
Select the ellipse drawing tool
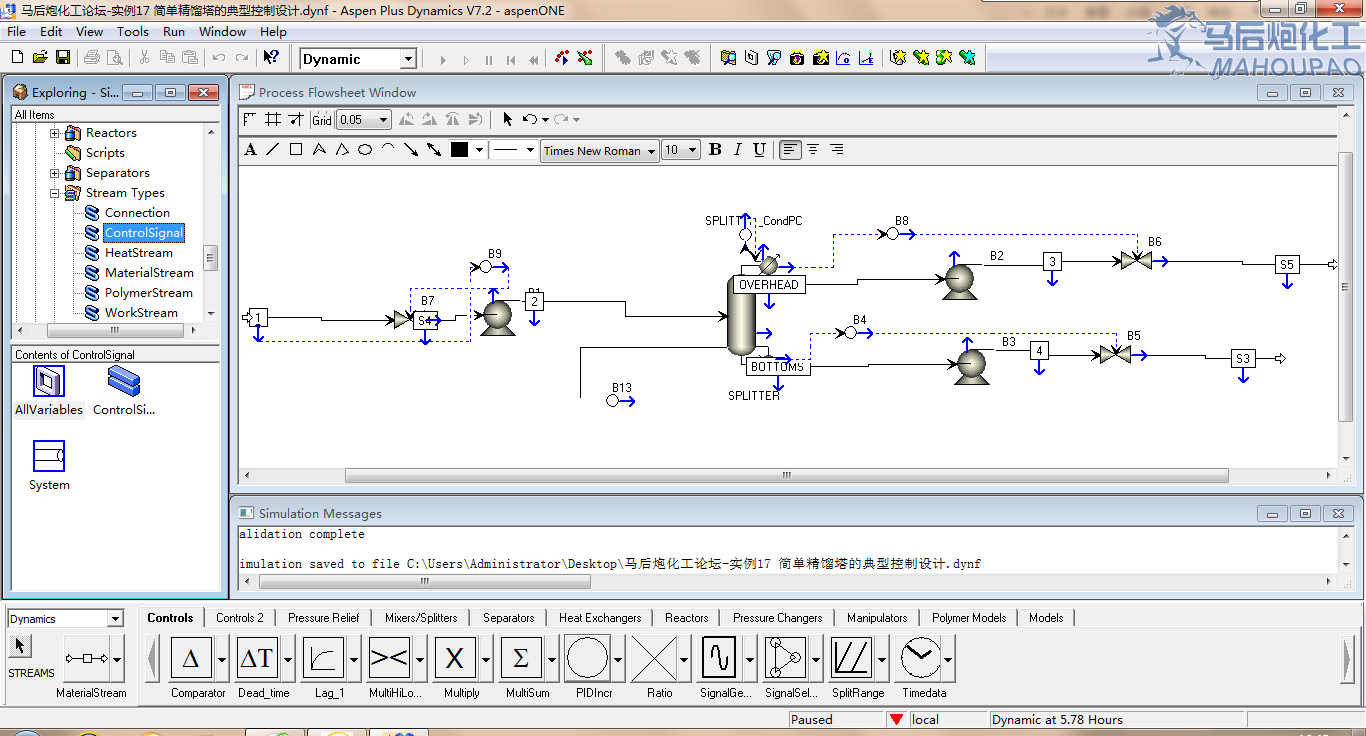(x=365, y=150)
